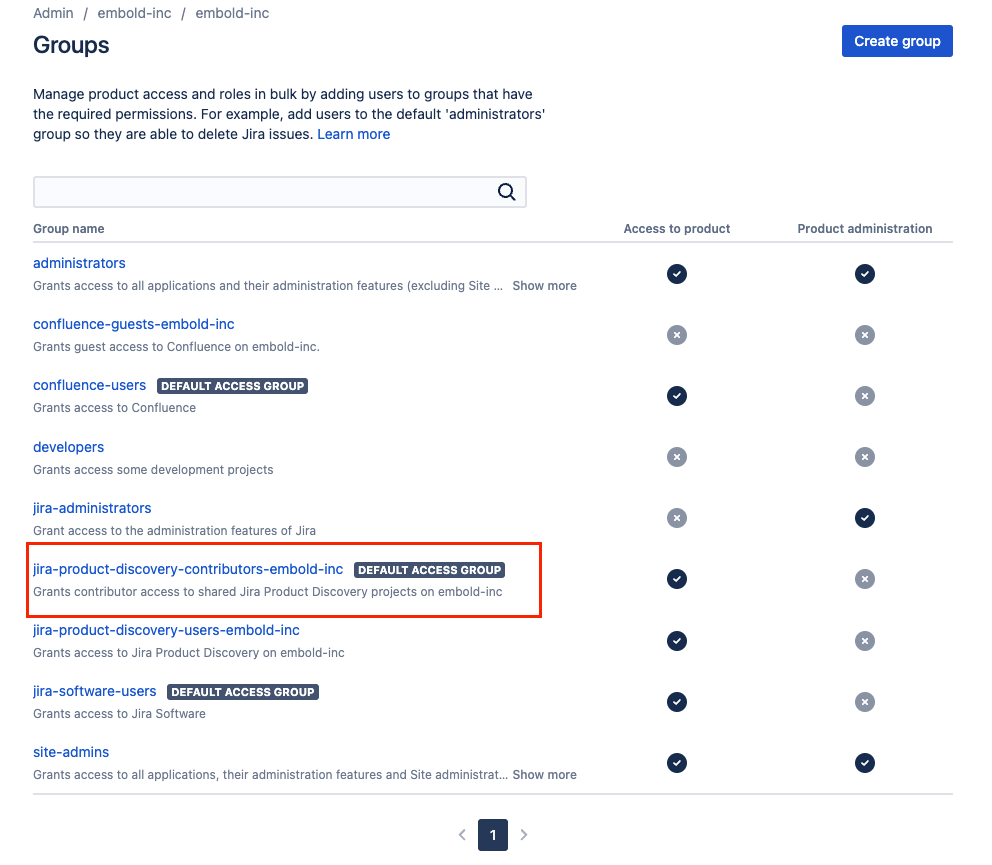The width and height of the screenshot is (992, 865).
Task: Click the Product administration column header
Action: (864, 229)
